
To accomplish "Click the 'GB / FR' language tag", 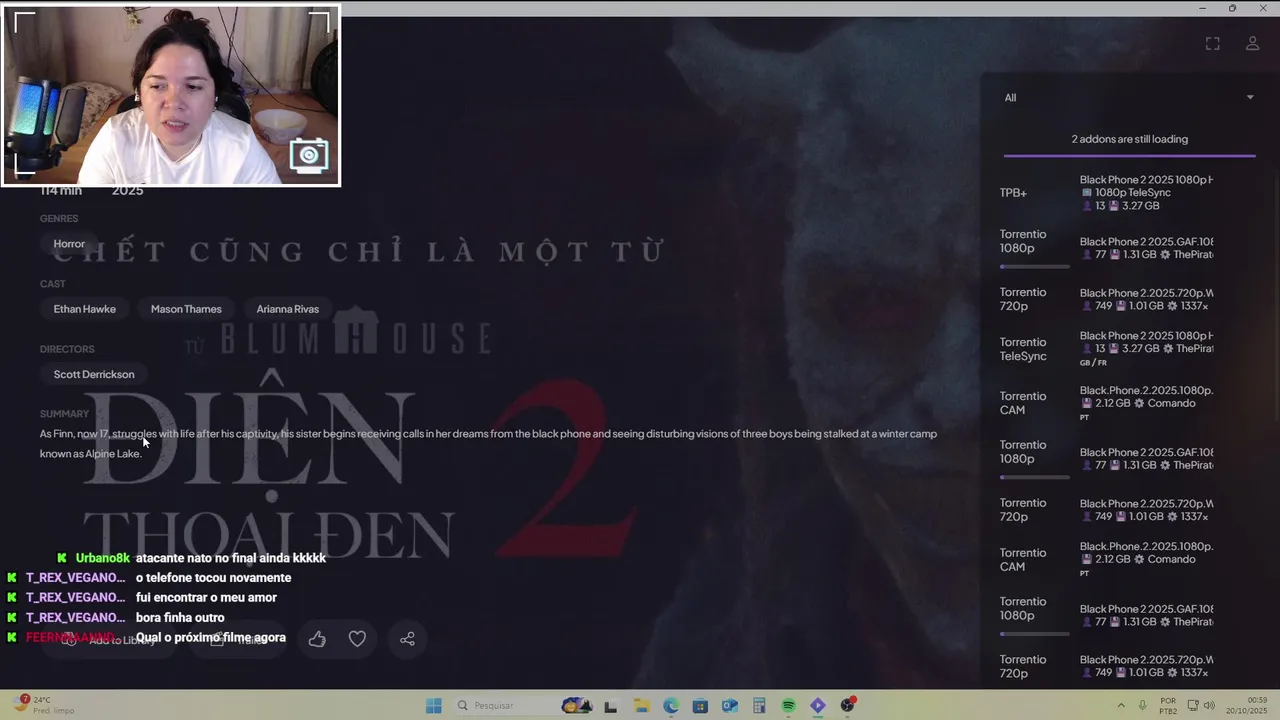I will click(1093, 363).
